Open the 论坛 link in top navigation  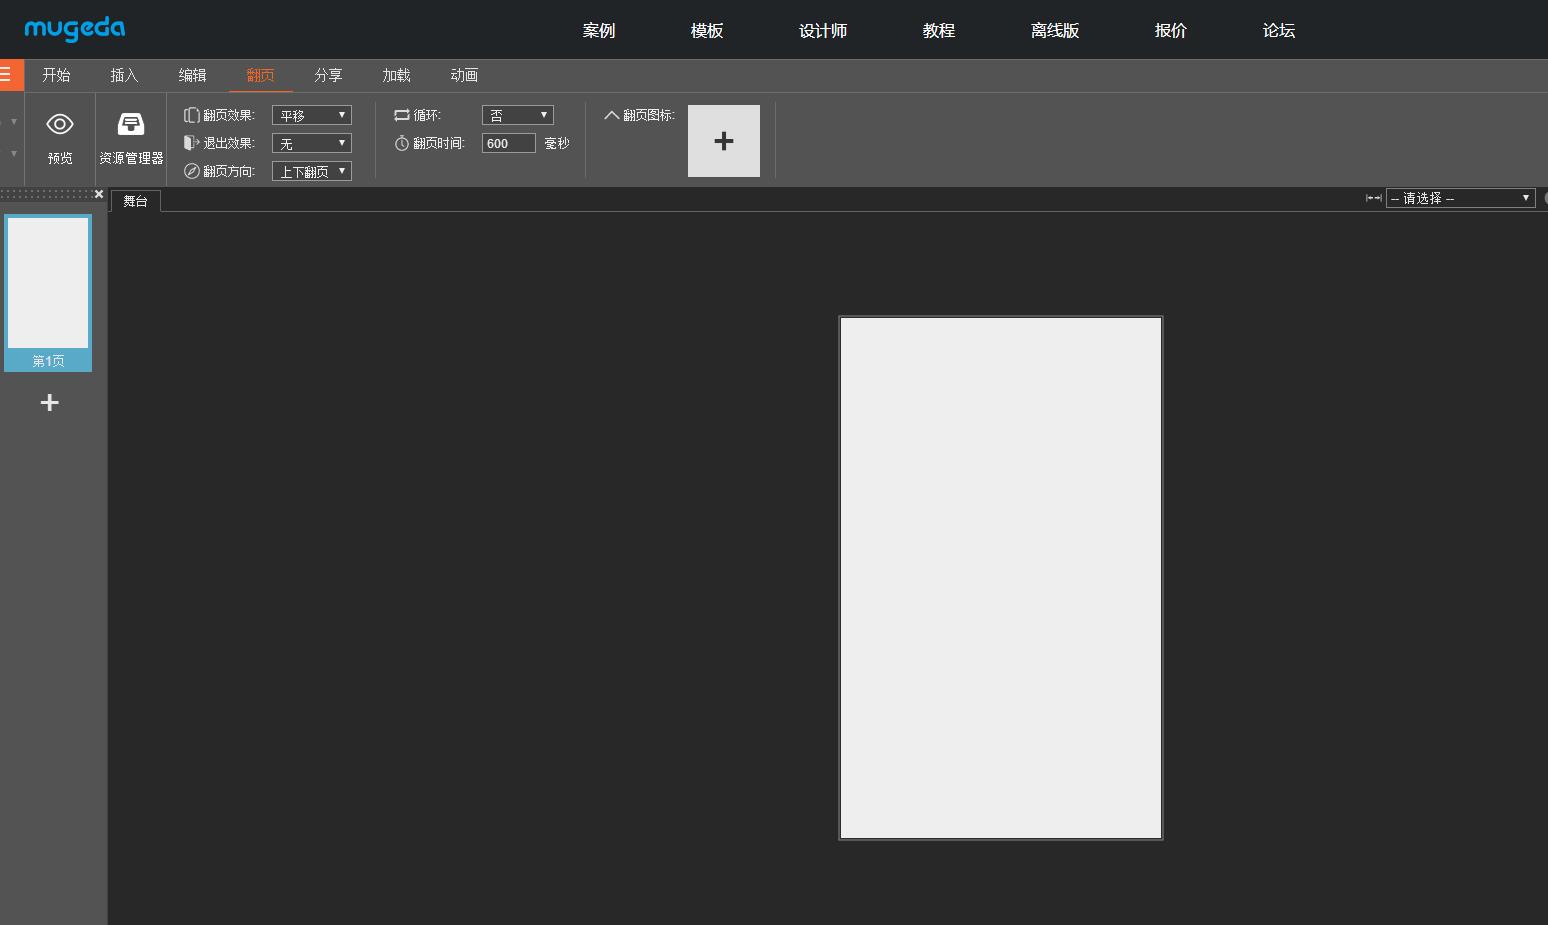tap(1279, 30)
